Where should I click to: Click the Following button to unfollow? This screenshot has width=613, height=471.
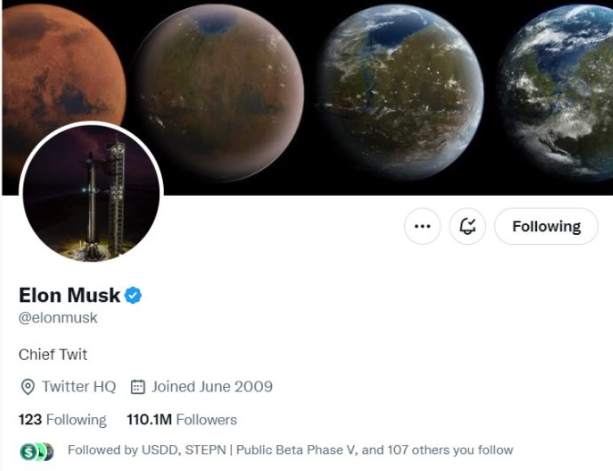tap(546, 226)
